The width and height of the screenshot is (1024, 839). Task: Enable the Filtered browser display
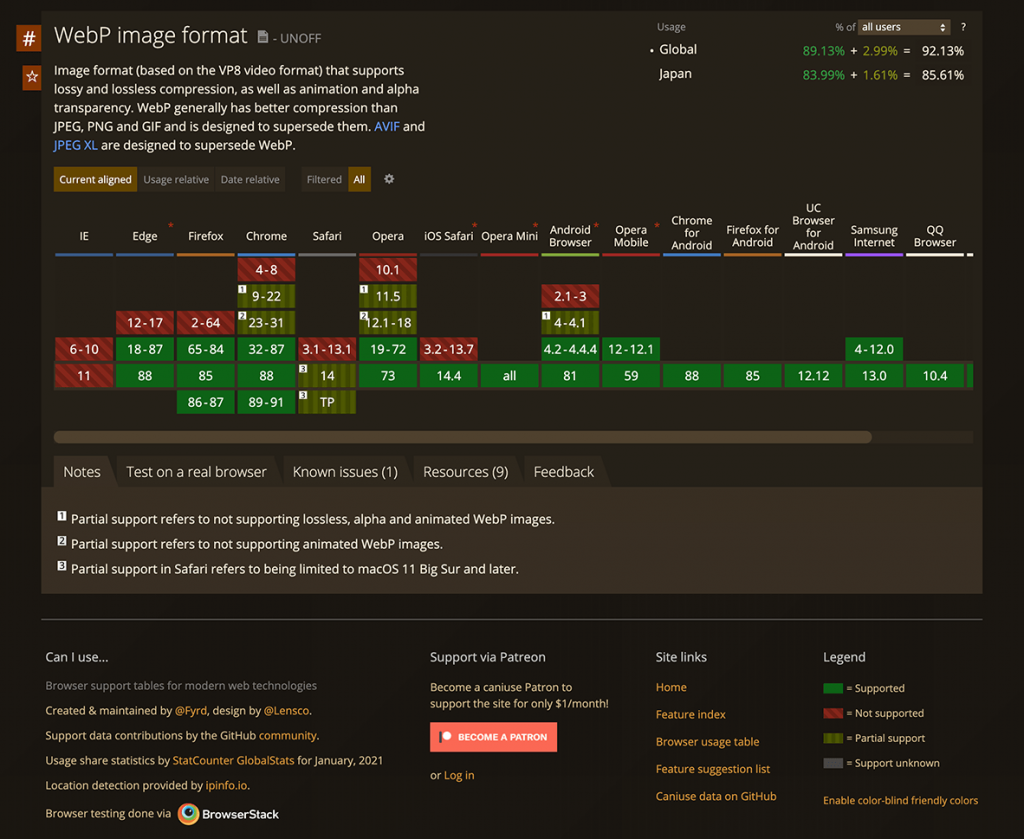click(322, 180)
